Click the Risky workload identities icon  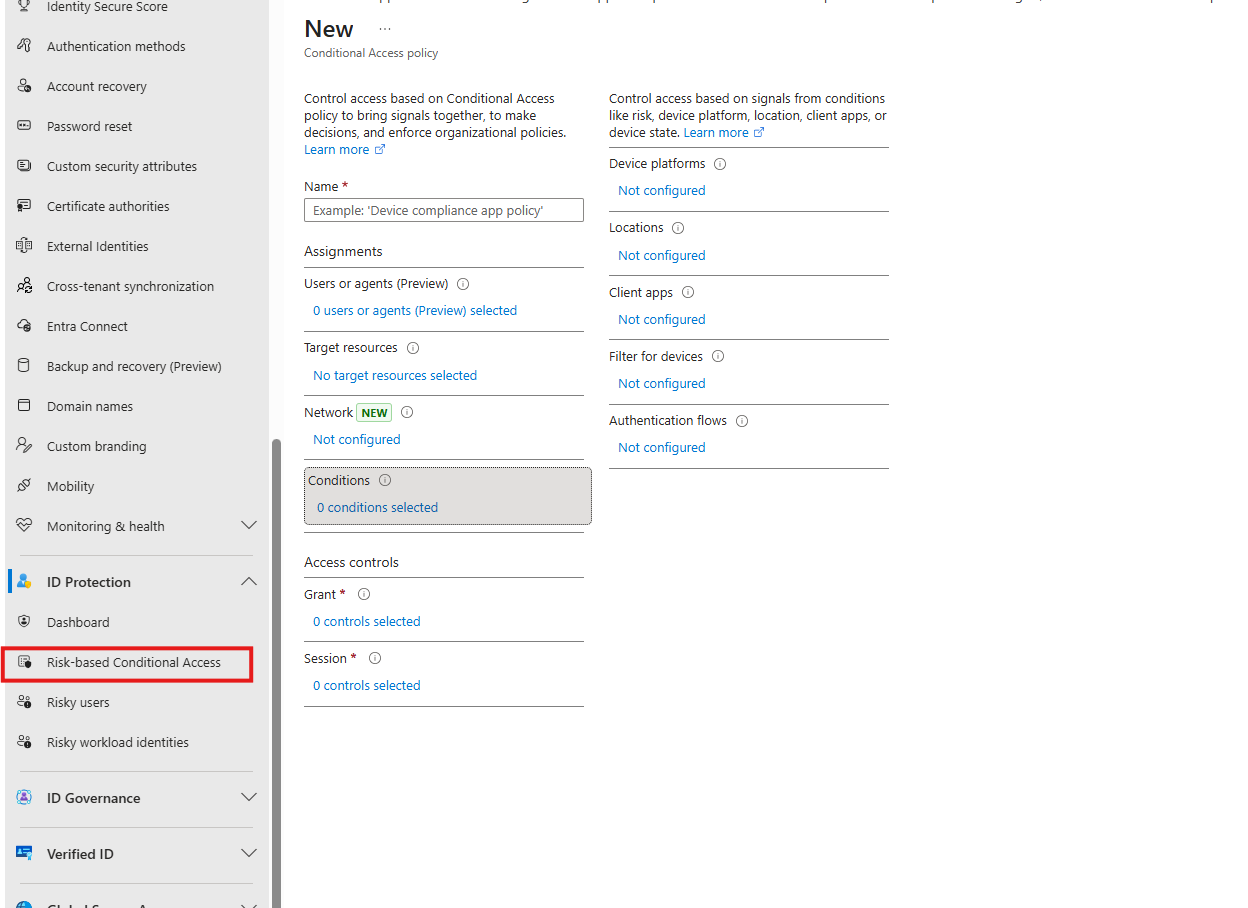pos(25,742)
